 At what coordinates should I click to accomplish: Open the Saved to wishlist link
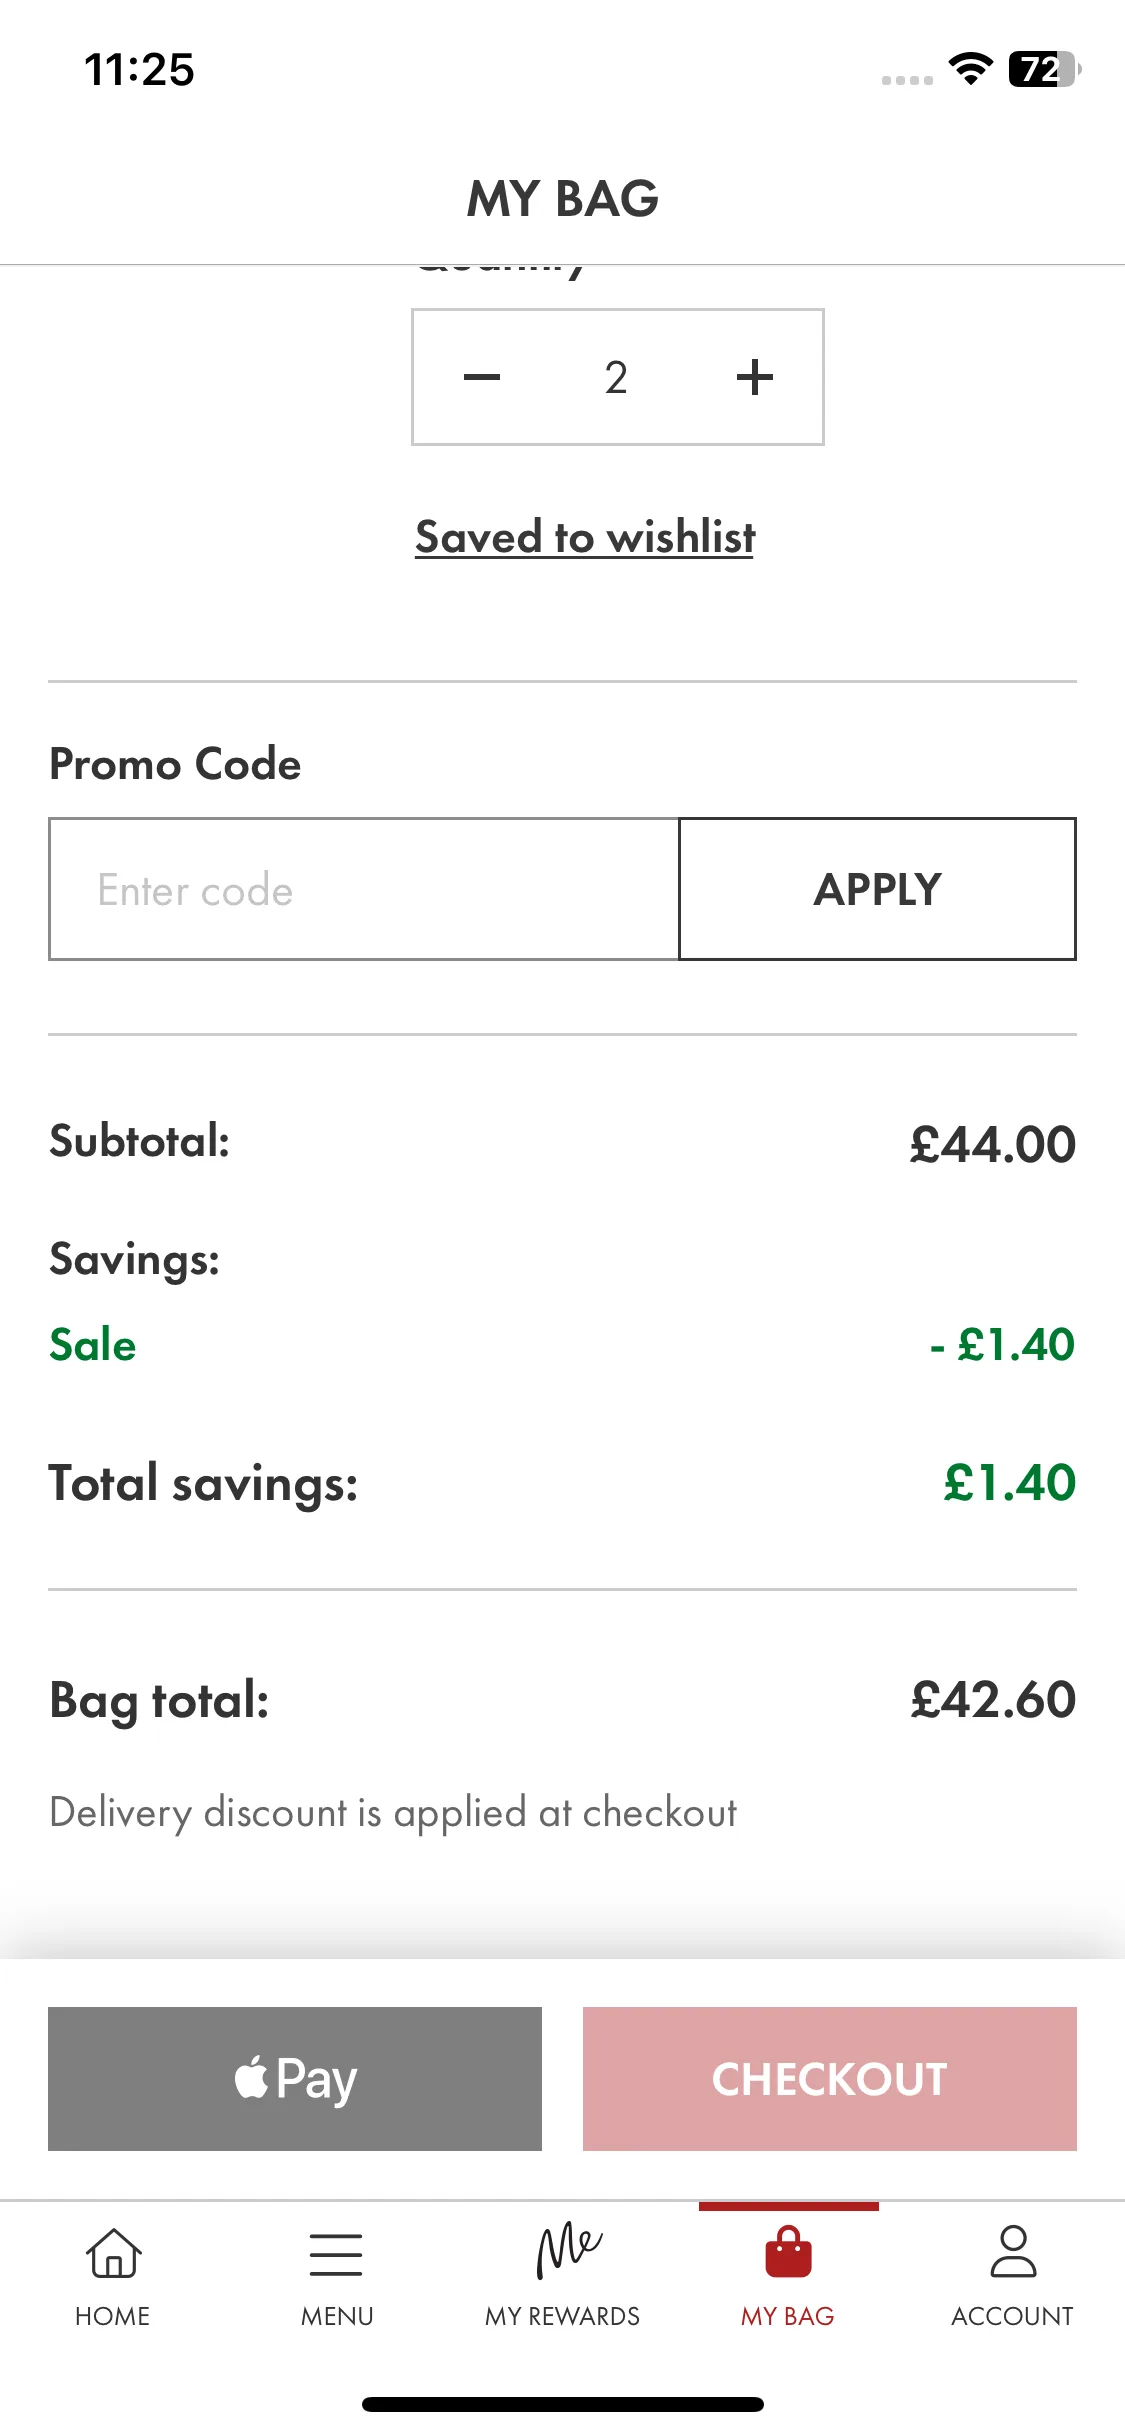tap(585, 537)
